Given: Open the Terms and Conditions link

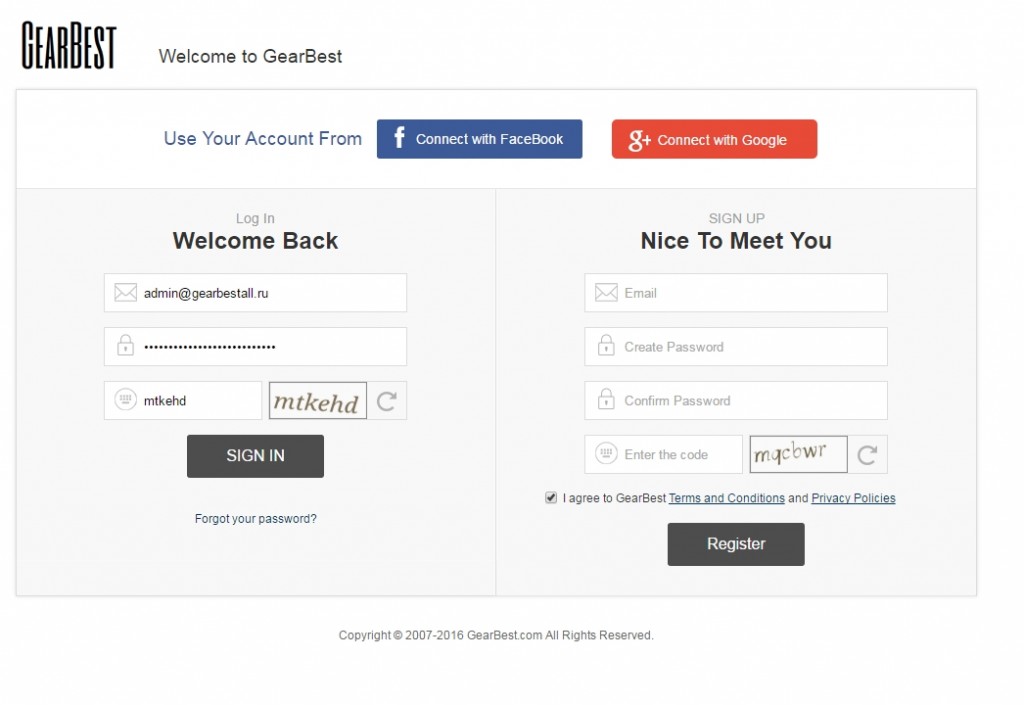Looking at the screenshot, I should 726,498.
